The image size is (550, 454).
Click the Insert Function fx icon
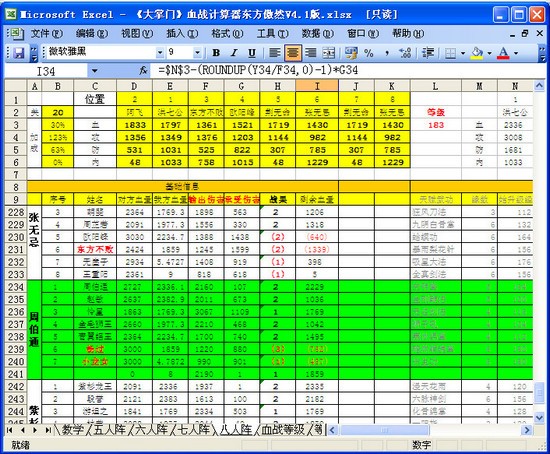tap(143, 71)
